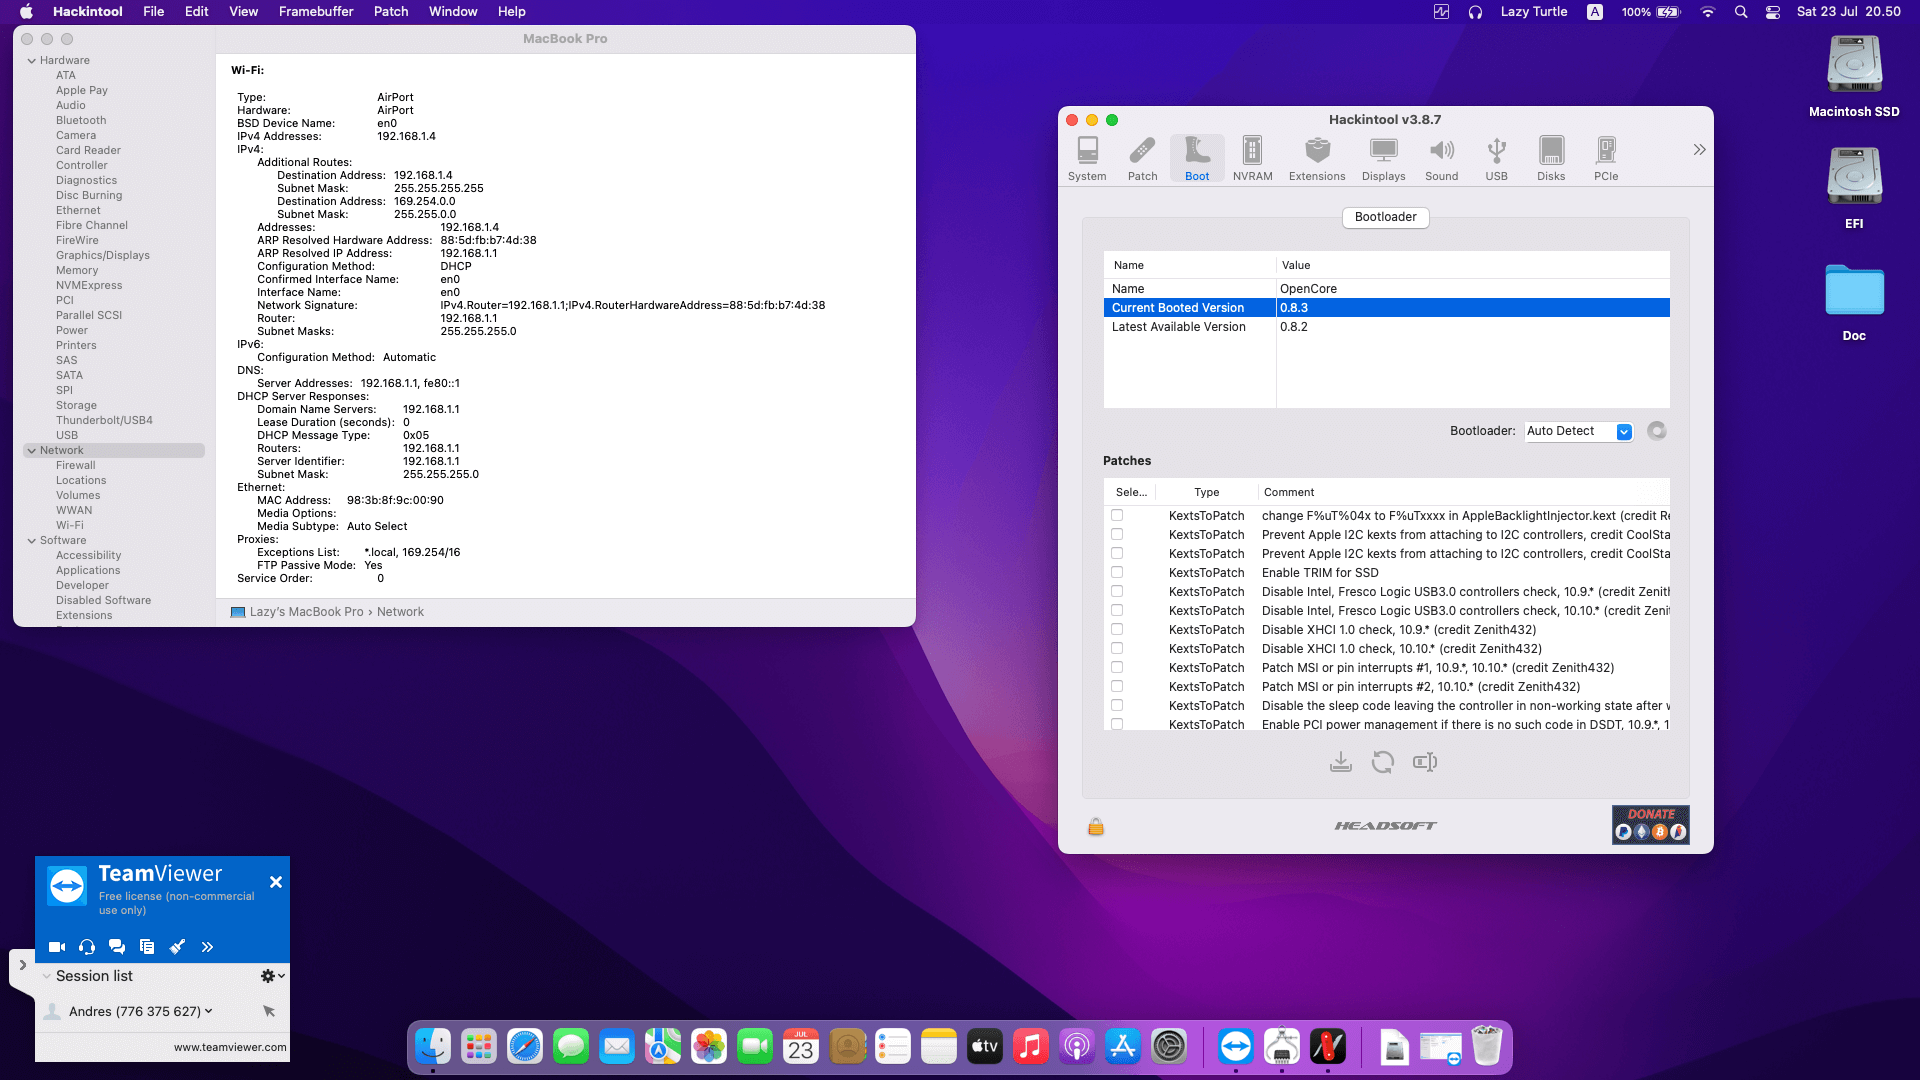Image resolution: width=1920 pixels, height=1080 pixels.
Task: Open the TeamViewer chat icon
Action: 117,947
